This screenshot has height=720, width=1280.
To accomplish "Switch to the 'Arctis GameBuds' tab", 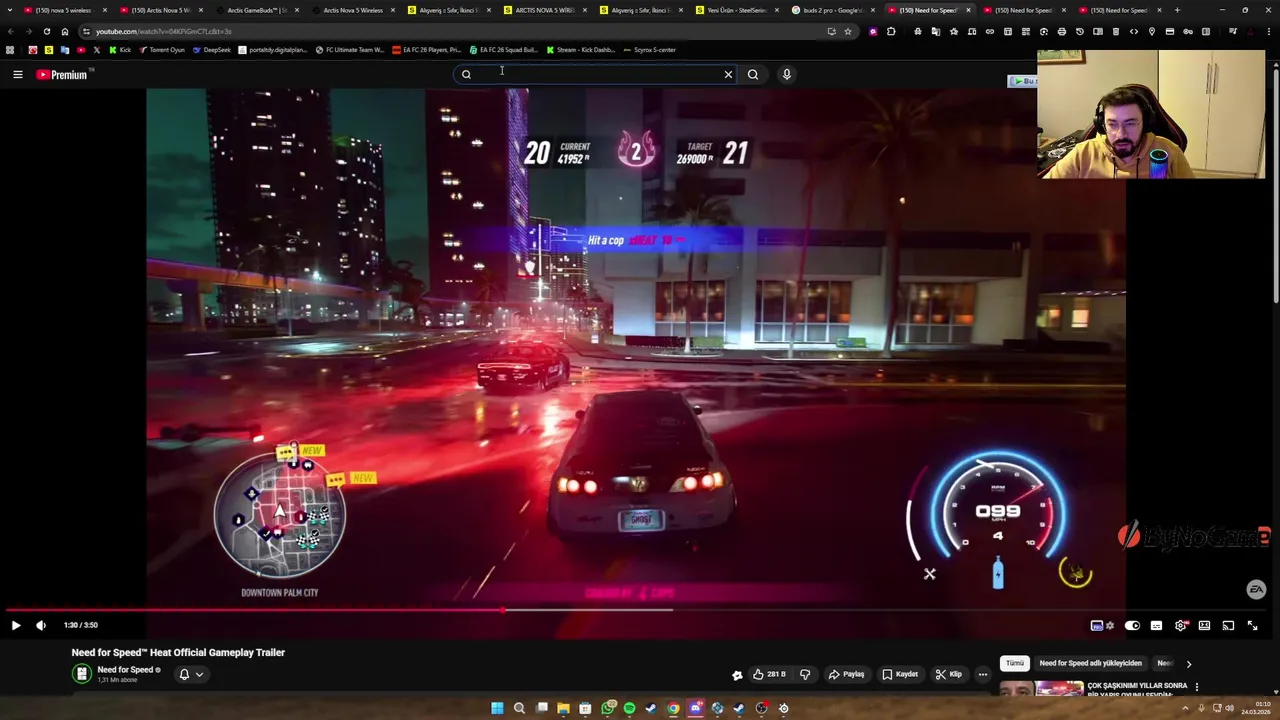I will [256, 10].
